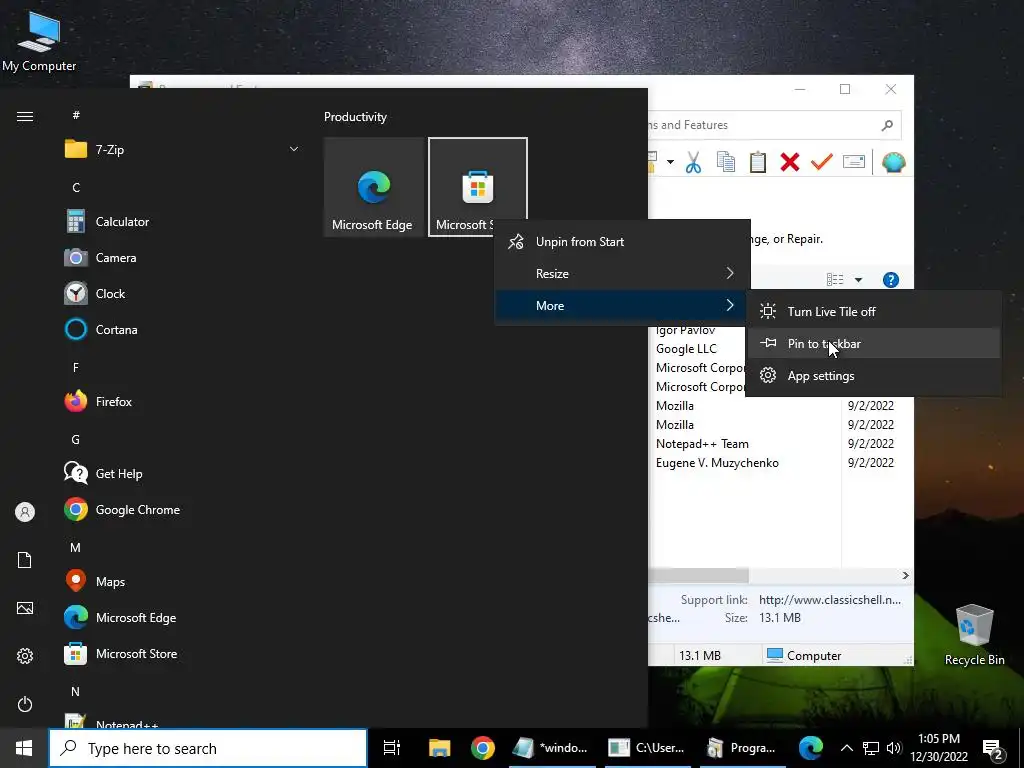The image size is (1024, 768).
Task: Open the Clock app
Action: [x=110, y=294]
